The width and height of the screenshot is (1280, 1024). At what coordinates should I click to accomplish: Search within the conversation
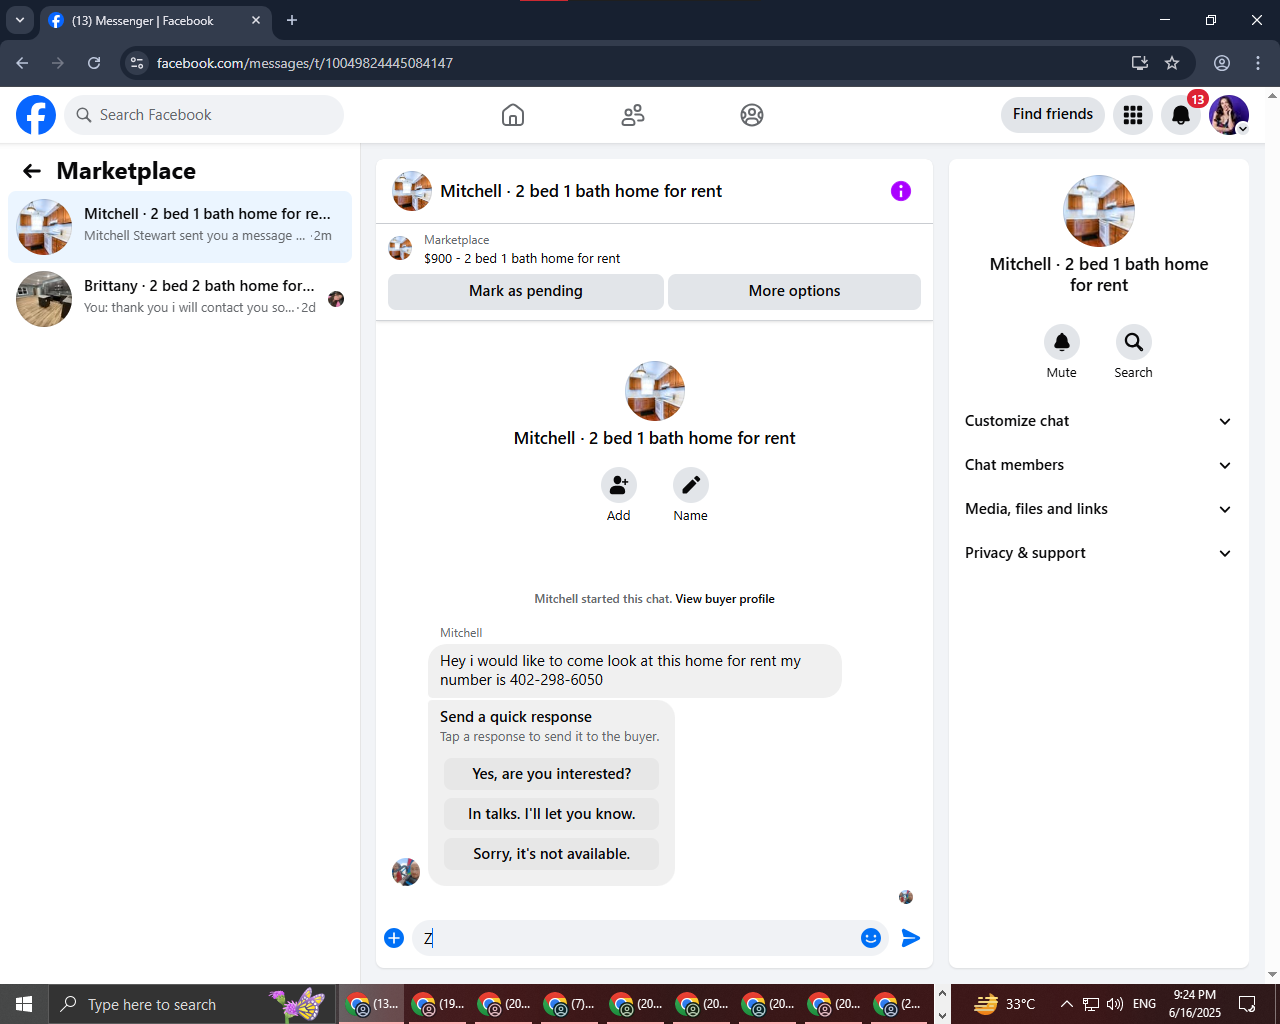[1134, 342]
